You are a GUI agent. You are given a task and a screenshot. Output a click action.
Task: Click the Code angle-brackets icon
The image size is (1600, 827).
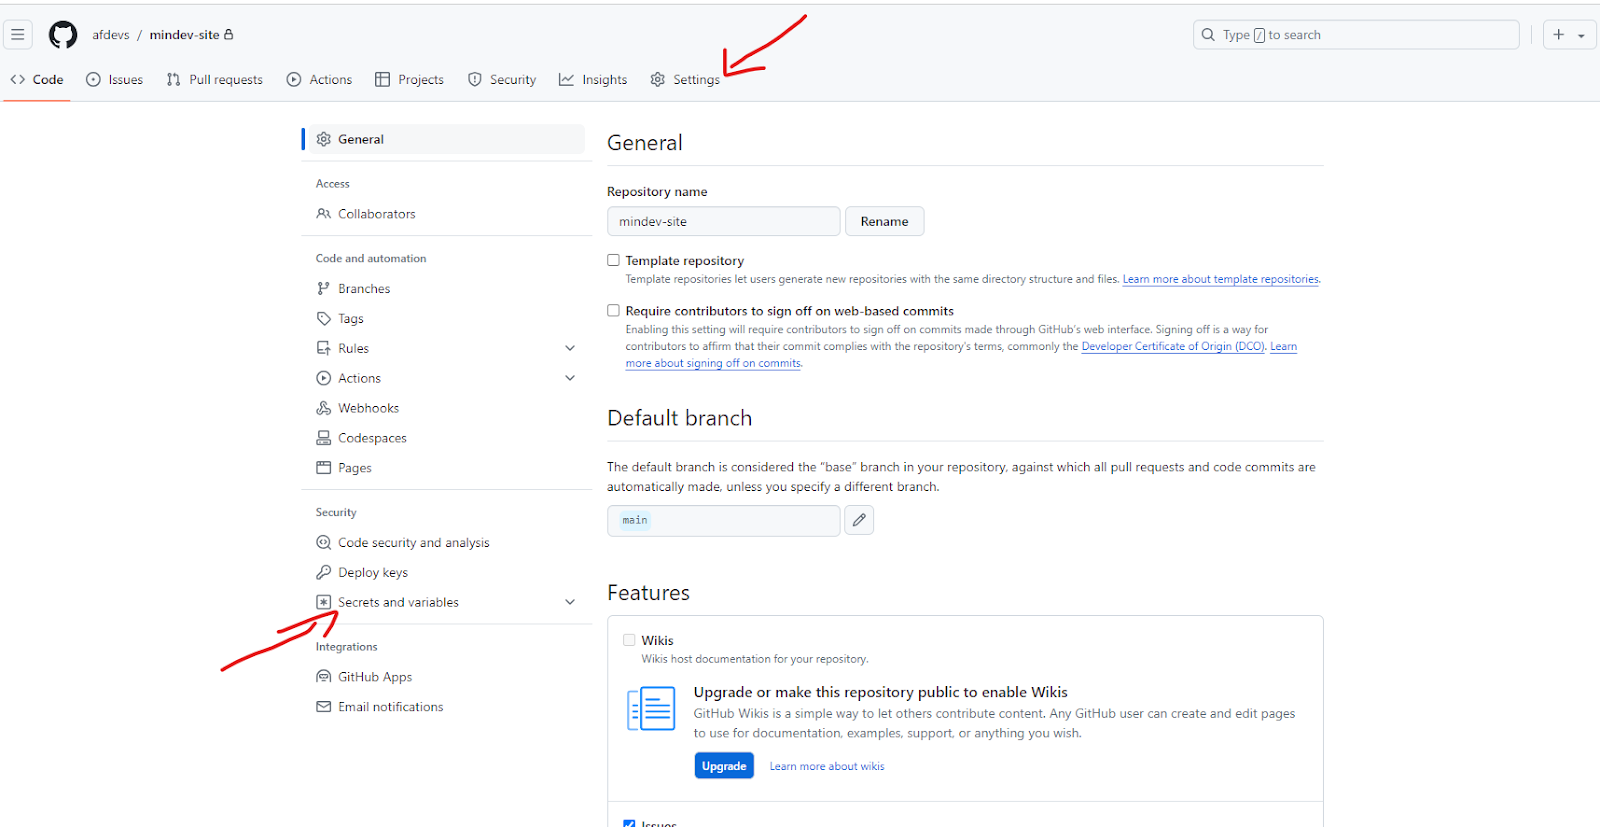18,79
